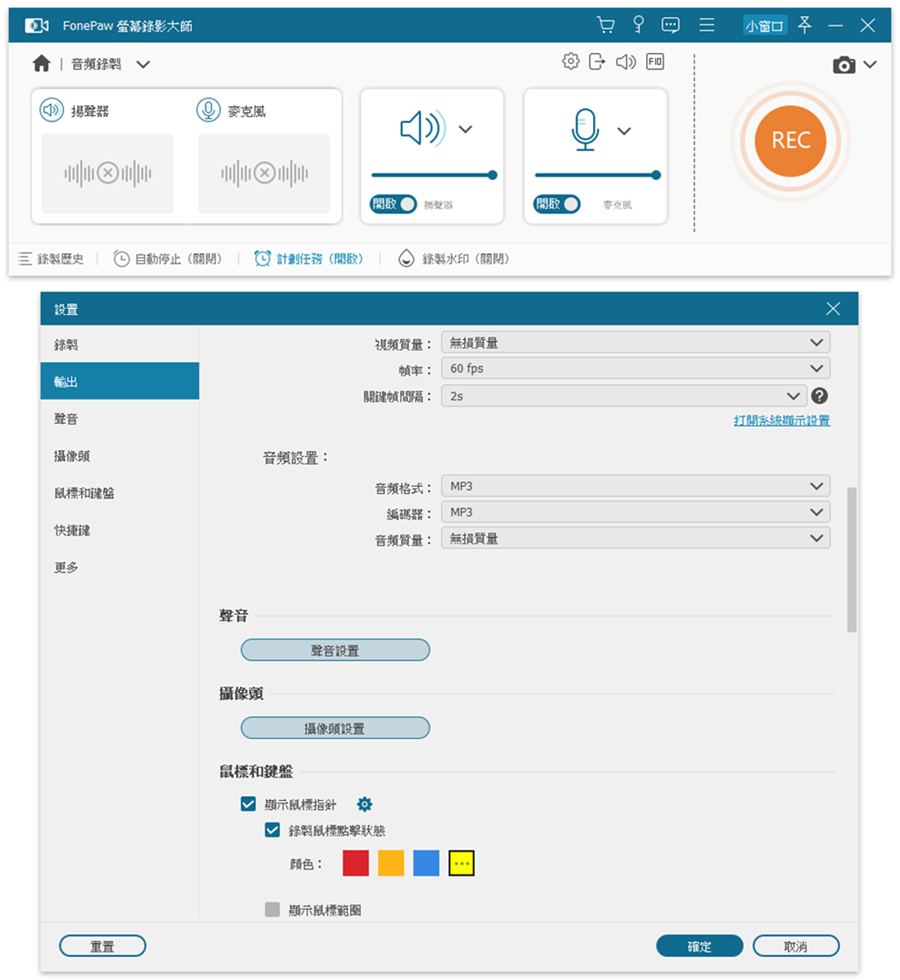Open the 編碼器 MP3 dropdown
This screenshot has height=980, width=900.
pos(636,512)
